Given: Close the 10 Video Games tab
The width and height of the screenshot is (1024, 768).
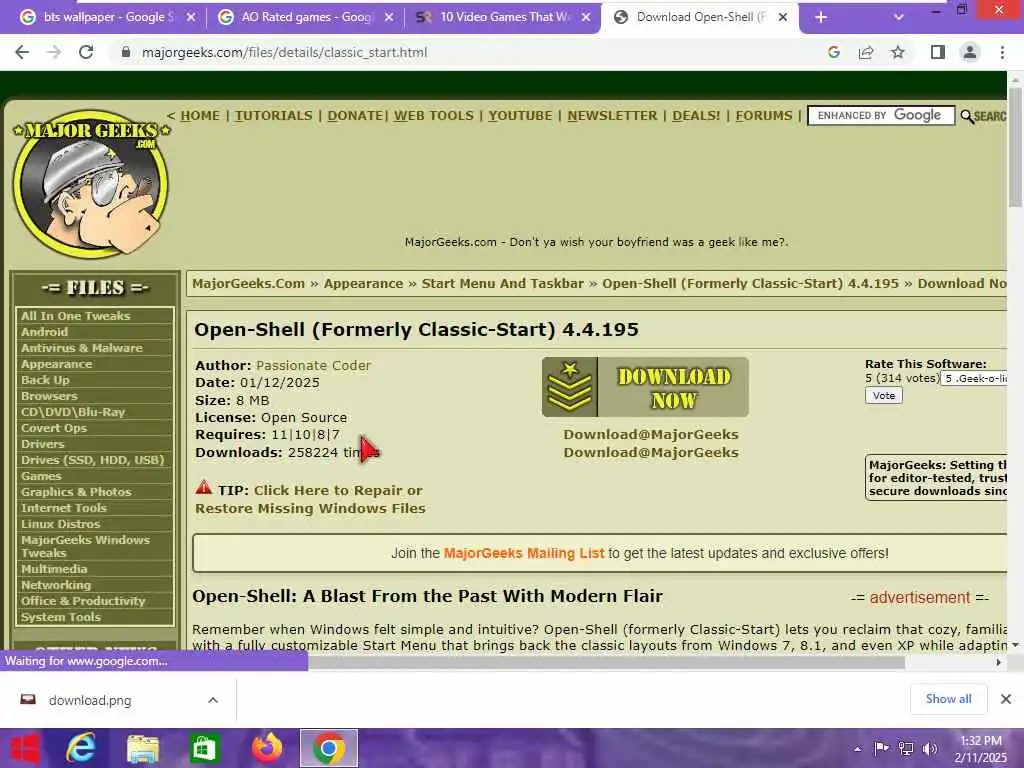Looking at the screenshot, I should point(586,18).
